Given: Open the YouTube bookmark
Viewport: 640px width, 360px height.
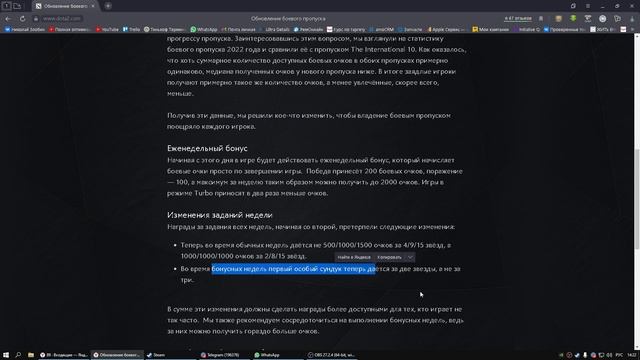Looking at the screenshot, I should tap(107, 29).
